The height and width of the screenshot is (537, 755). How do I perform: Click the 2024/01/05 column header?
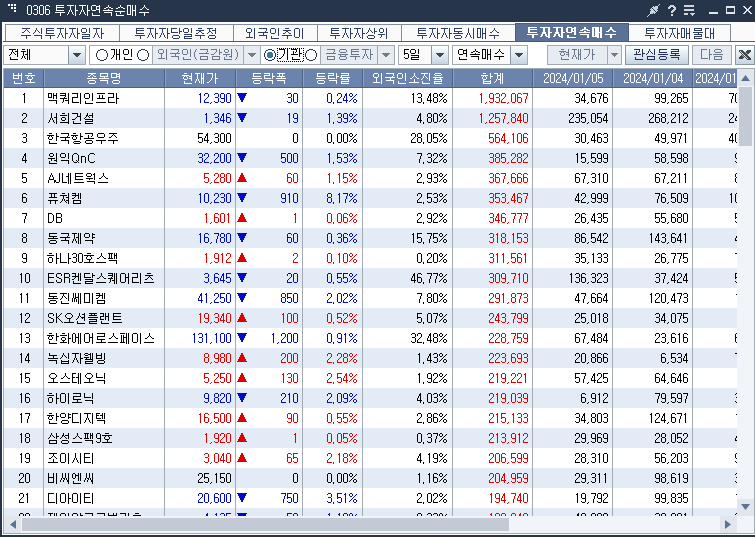(573, 78)
